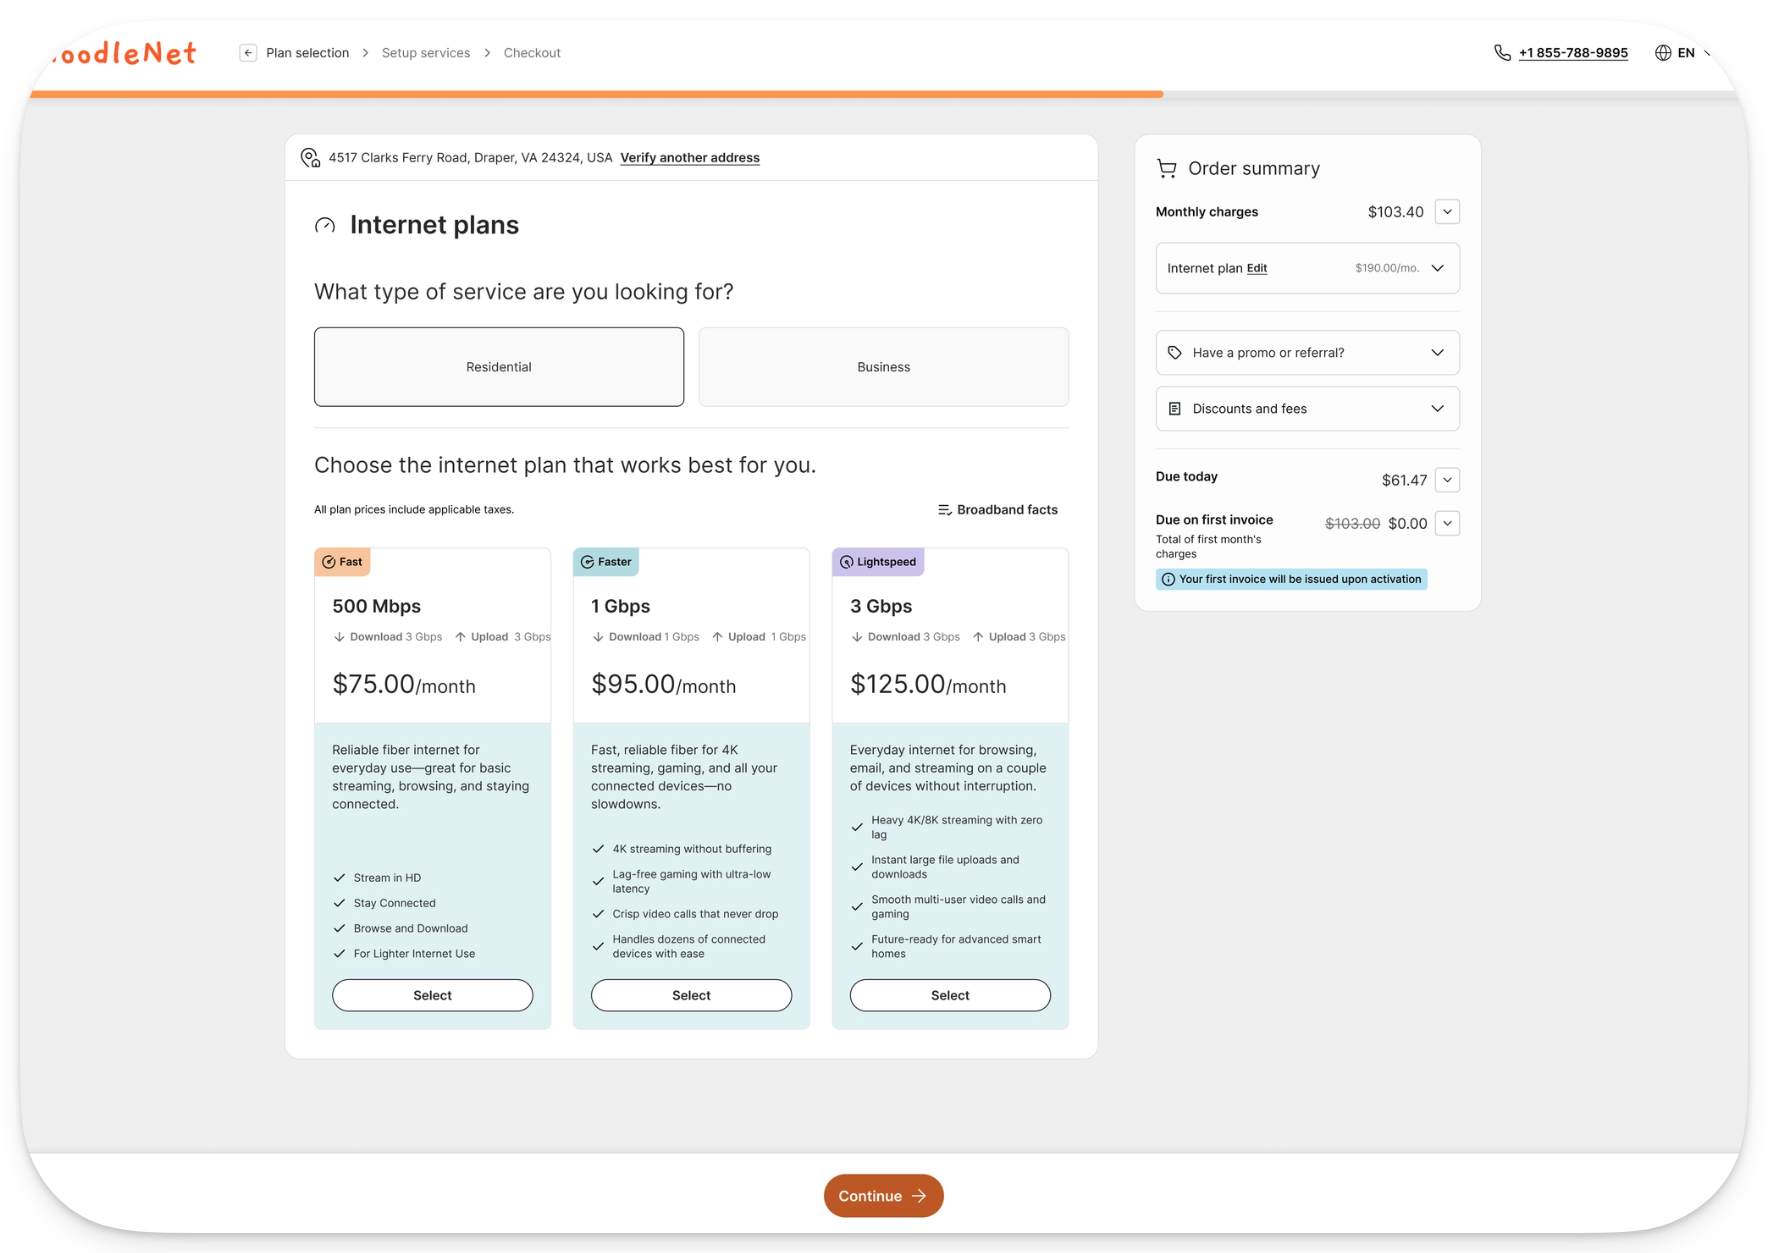Click the Lightspeed plan badge
This screenshot has height=1253, width=1768.
click(x=878, y=562)
